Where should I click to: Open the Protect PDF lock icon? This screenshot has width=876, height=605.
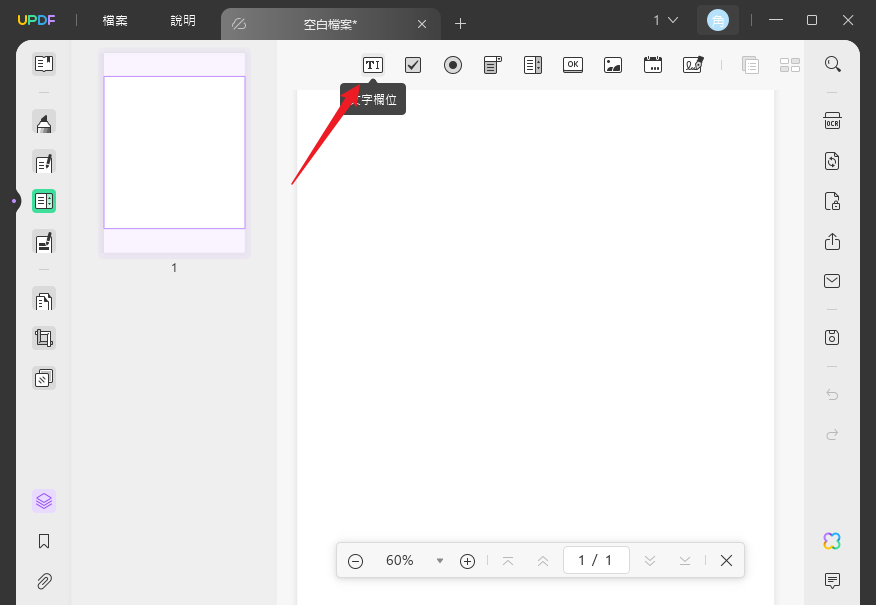(832, 201)
